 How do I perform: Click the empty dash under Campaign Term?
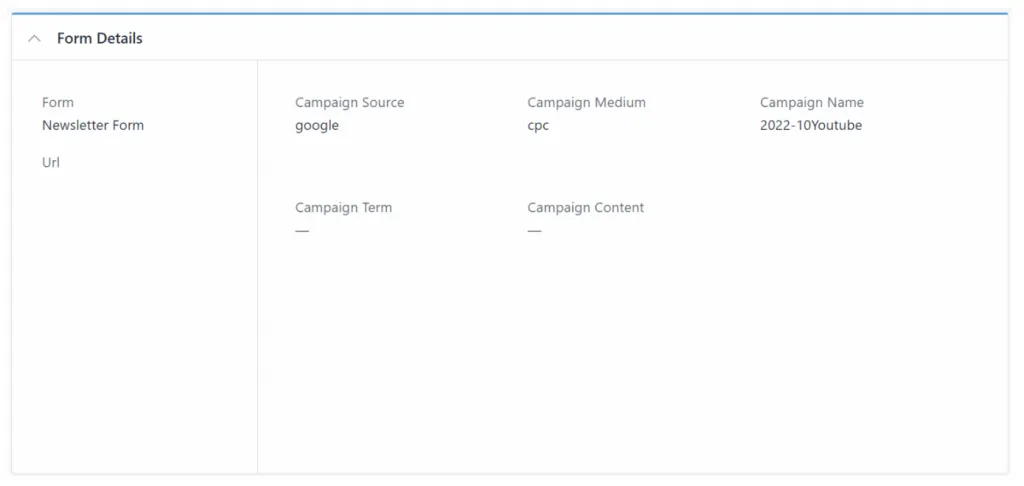pyautogui.click(x=302, y=231)
